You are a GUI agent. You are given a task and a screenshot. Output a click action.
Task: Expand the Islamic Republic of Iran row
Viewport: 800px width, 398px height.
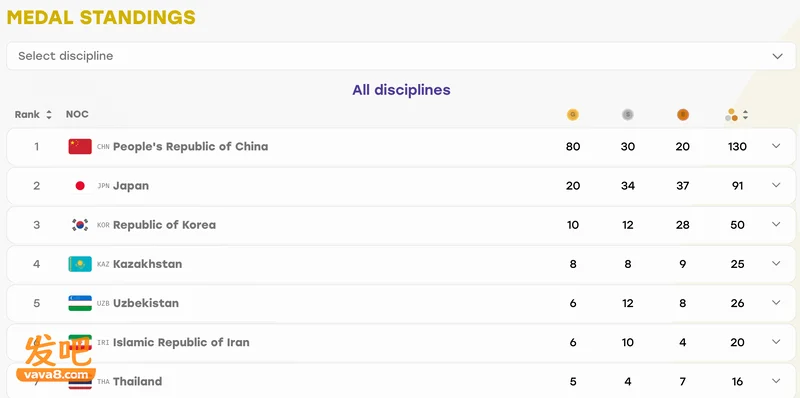point(776,342)
